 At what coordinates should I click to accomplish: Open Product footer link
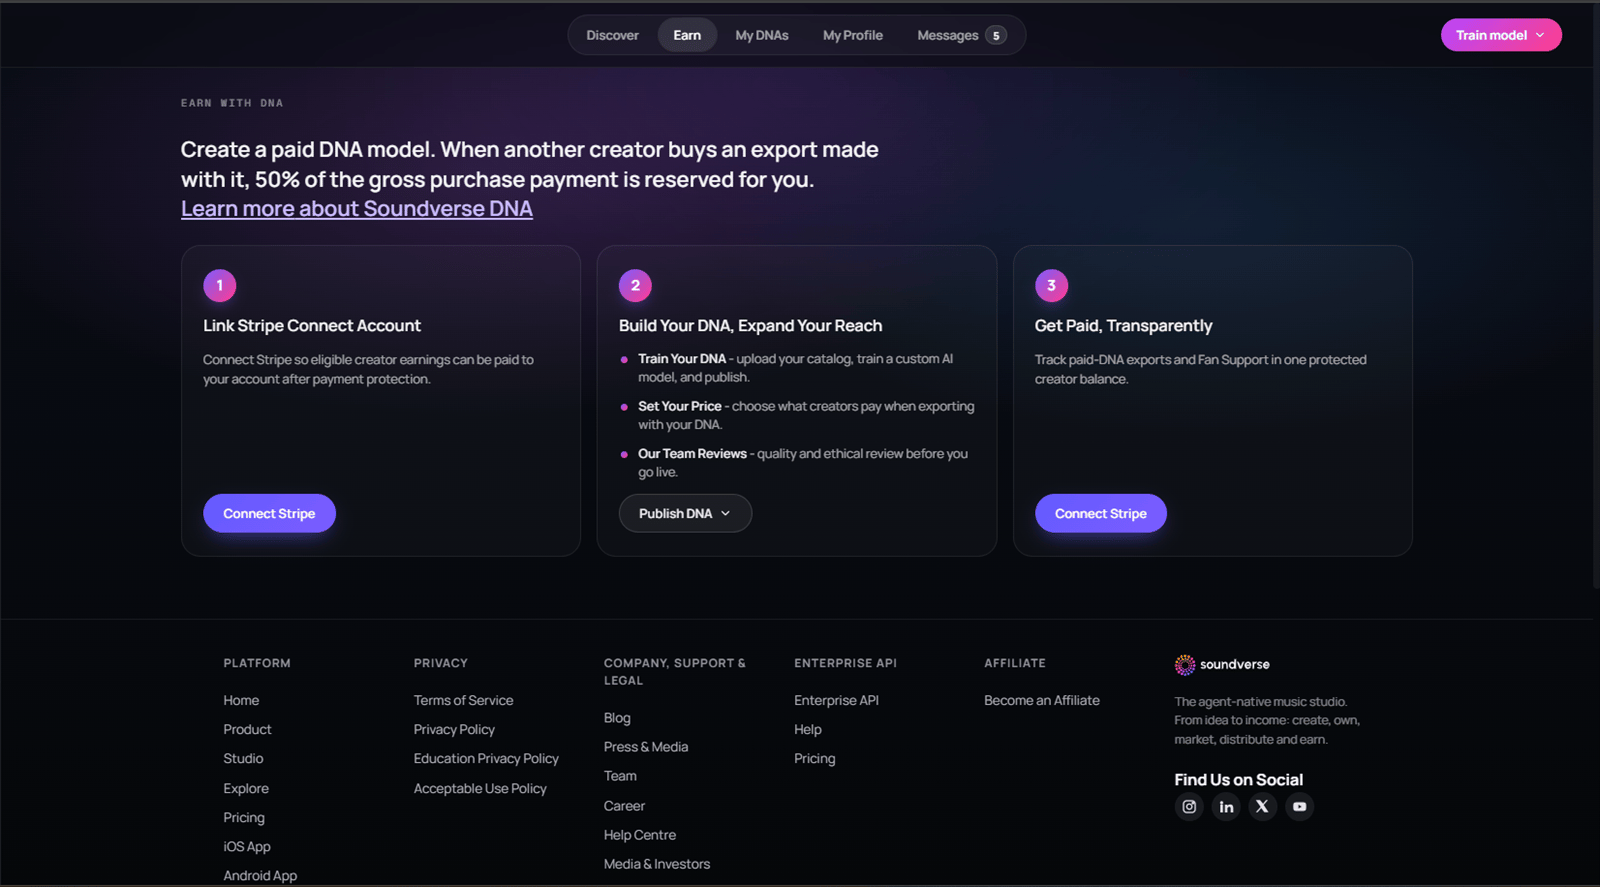tap(247, 729)
